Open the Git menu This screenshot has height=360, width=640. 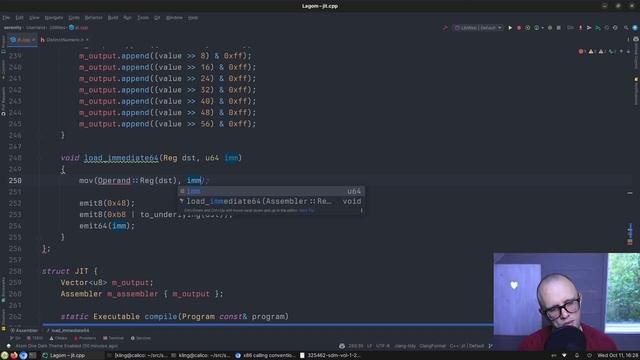pos(157,18)
